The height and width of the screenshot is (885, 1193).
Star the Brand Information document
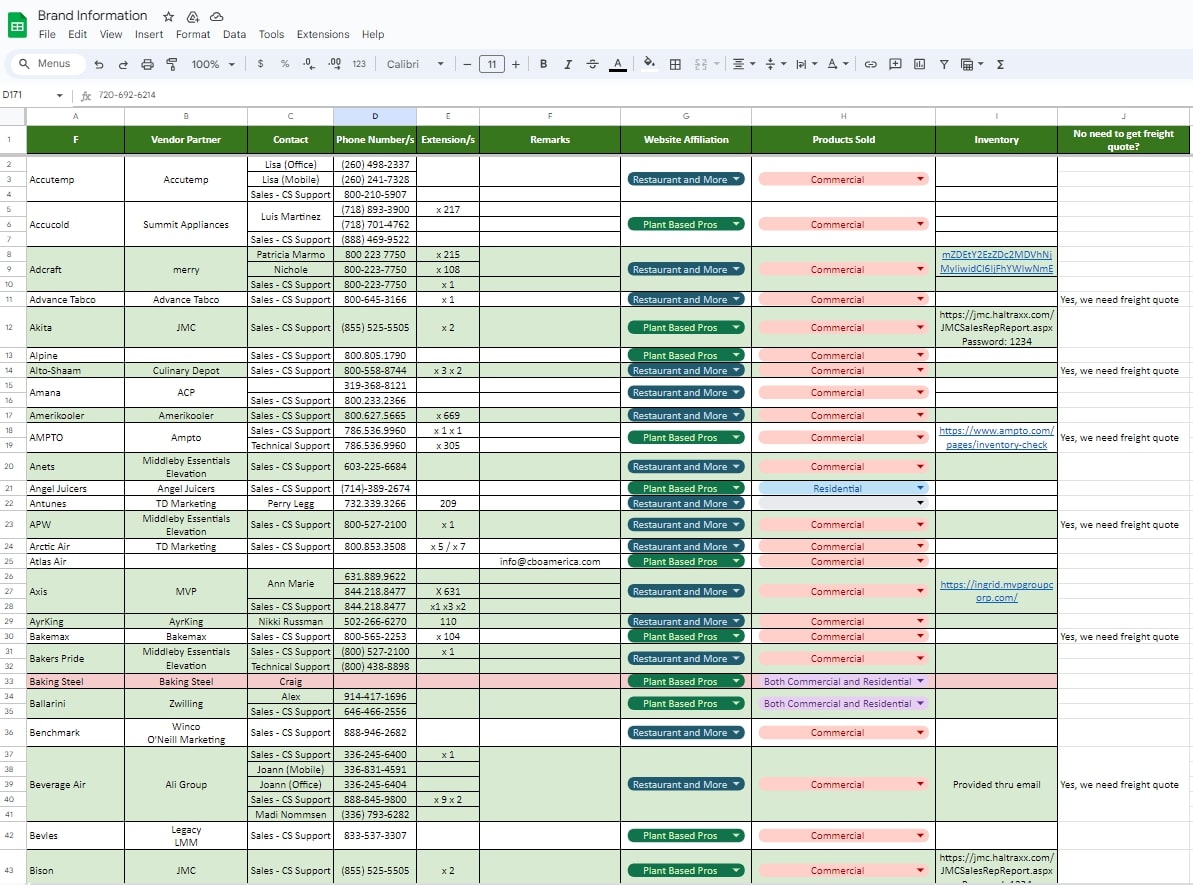[x=169, y=16]
